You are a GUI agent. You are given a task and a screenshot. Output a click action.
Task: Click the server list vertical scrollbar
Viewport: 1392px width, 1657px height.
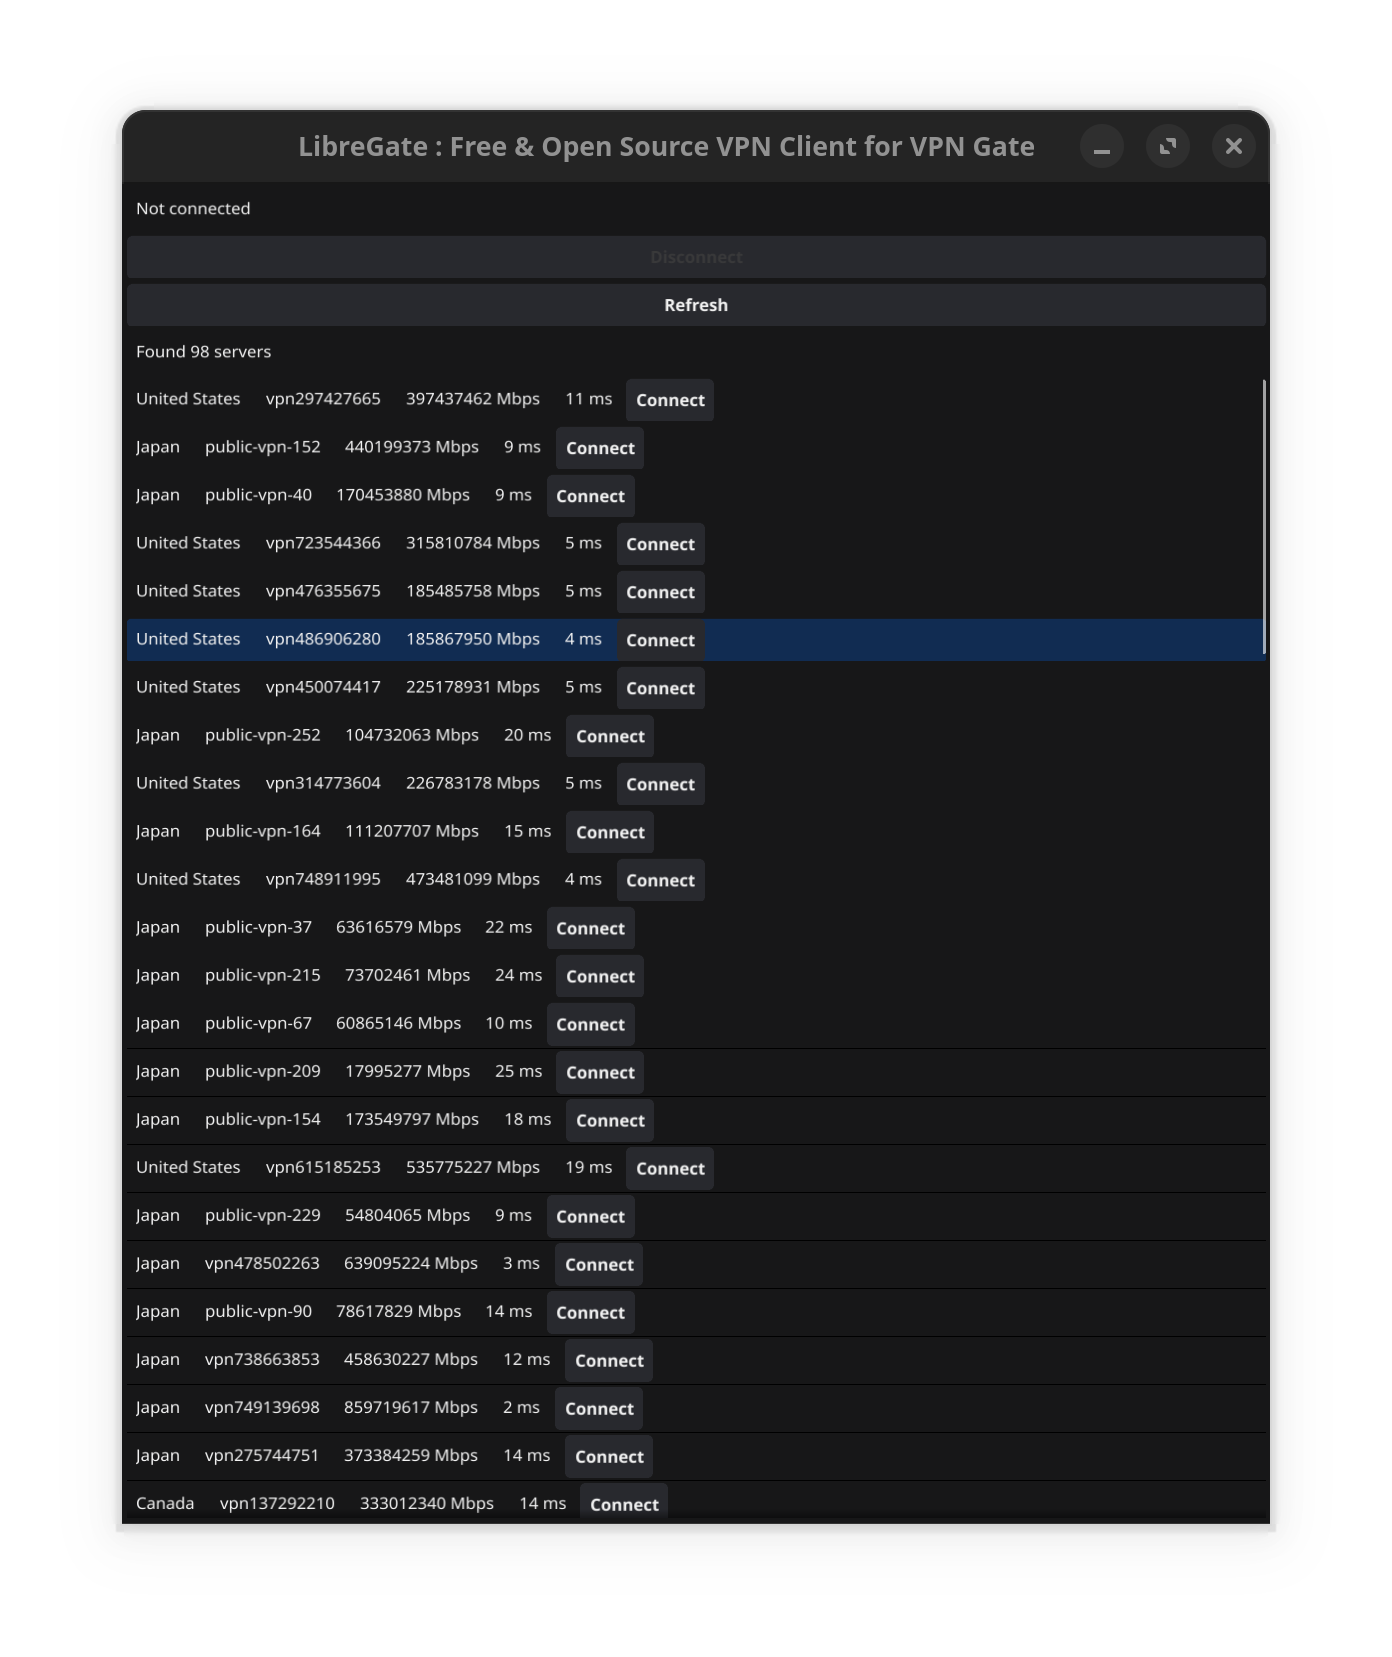coord(1264,517)
